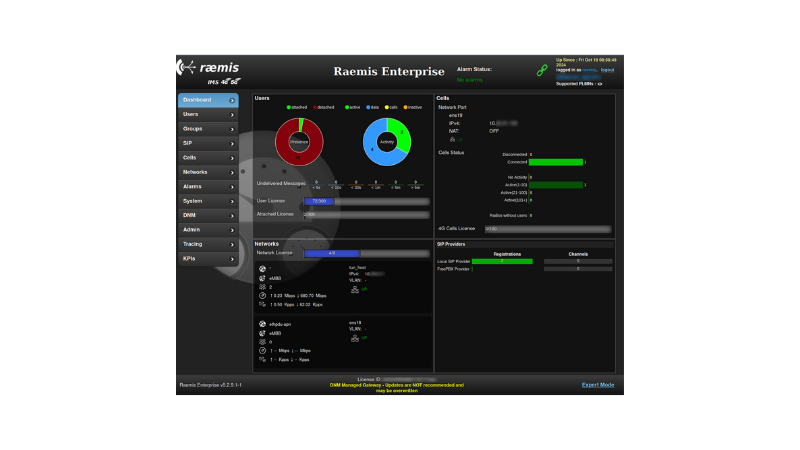Click the 4G Cells License bar
The height and width of the screenshot is (450, 800).
(548, 229)
